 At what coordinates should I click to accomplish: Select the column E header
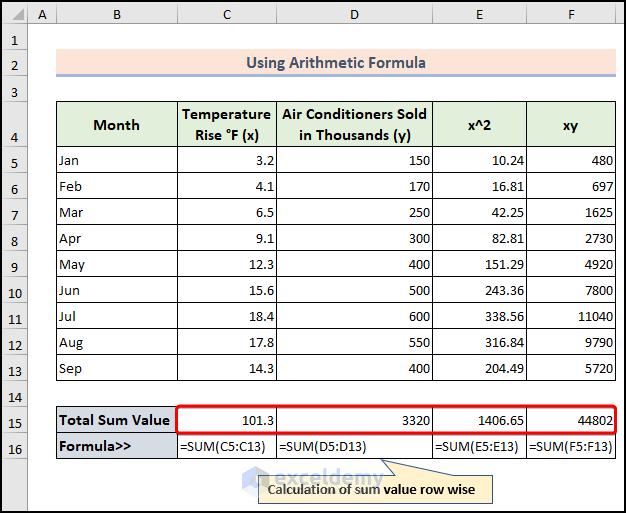[x=480, y=15]
